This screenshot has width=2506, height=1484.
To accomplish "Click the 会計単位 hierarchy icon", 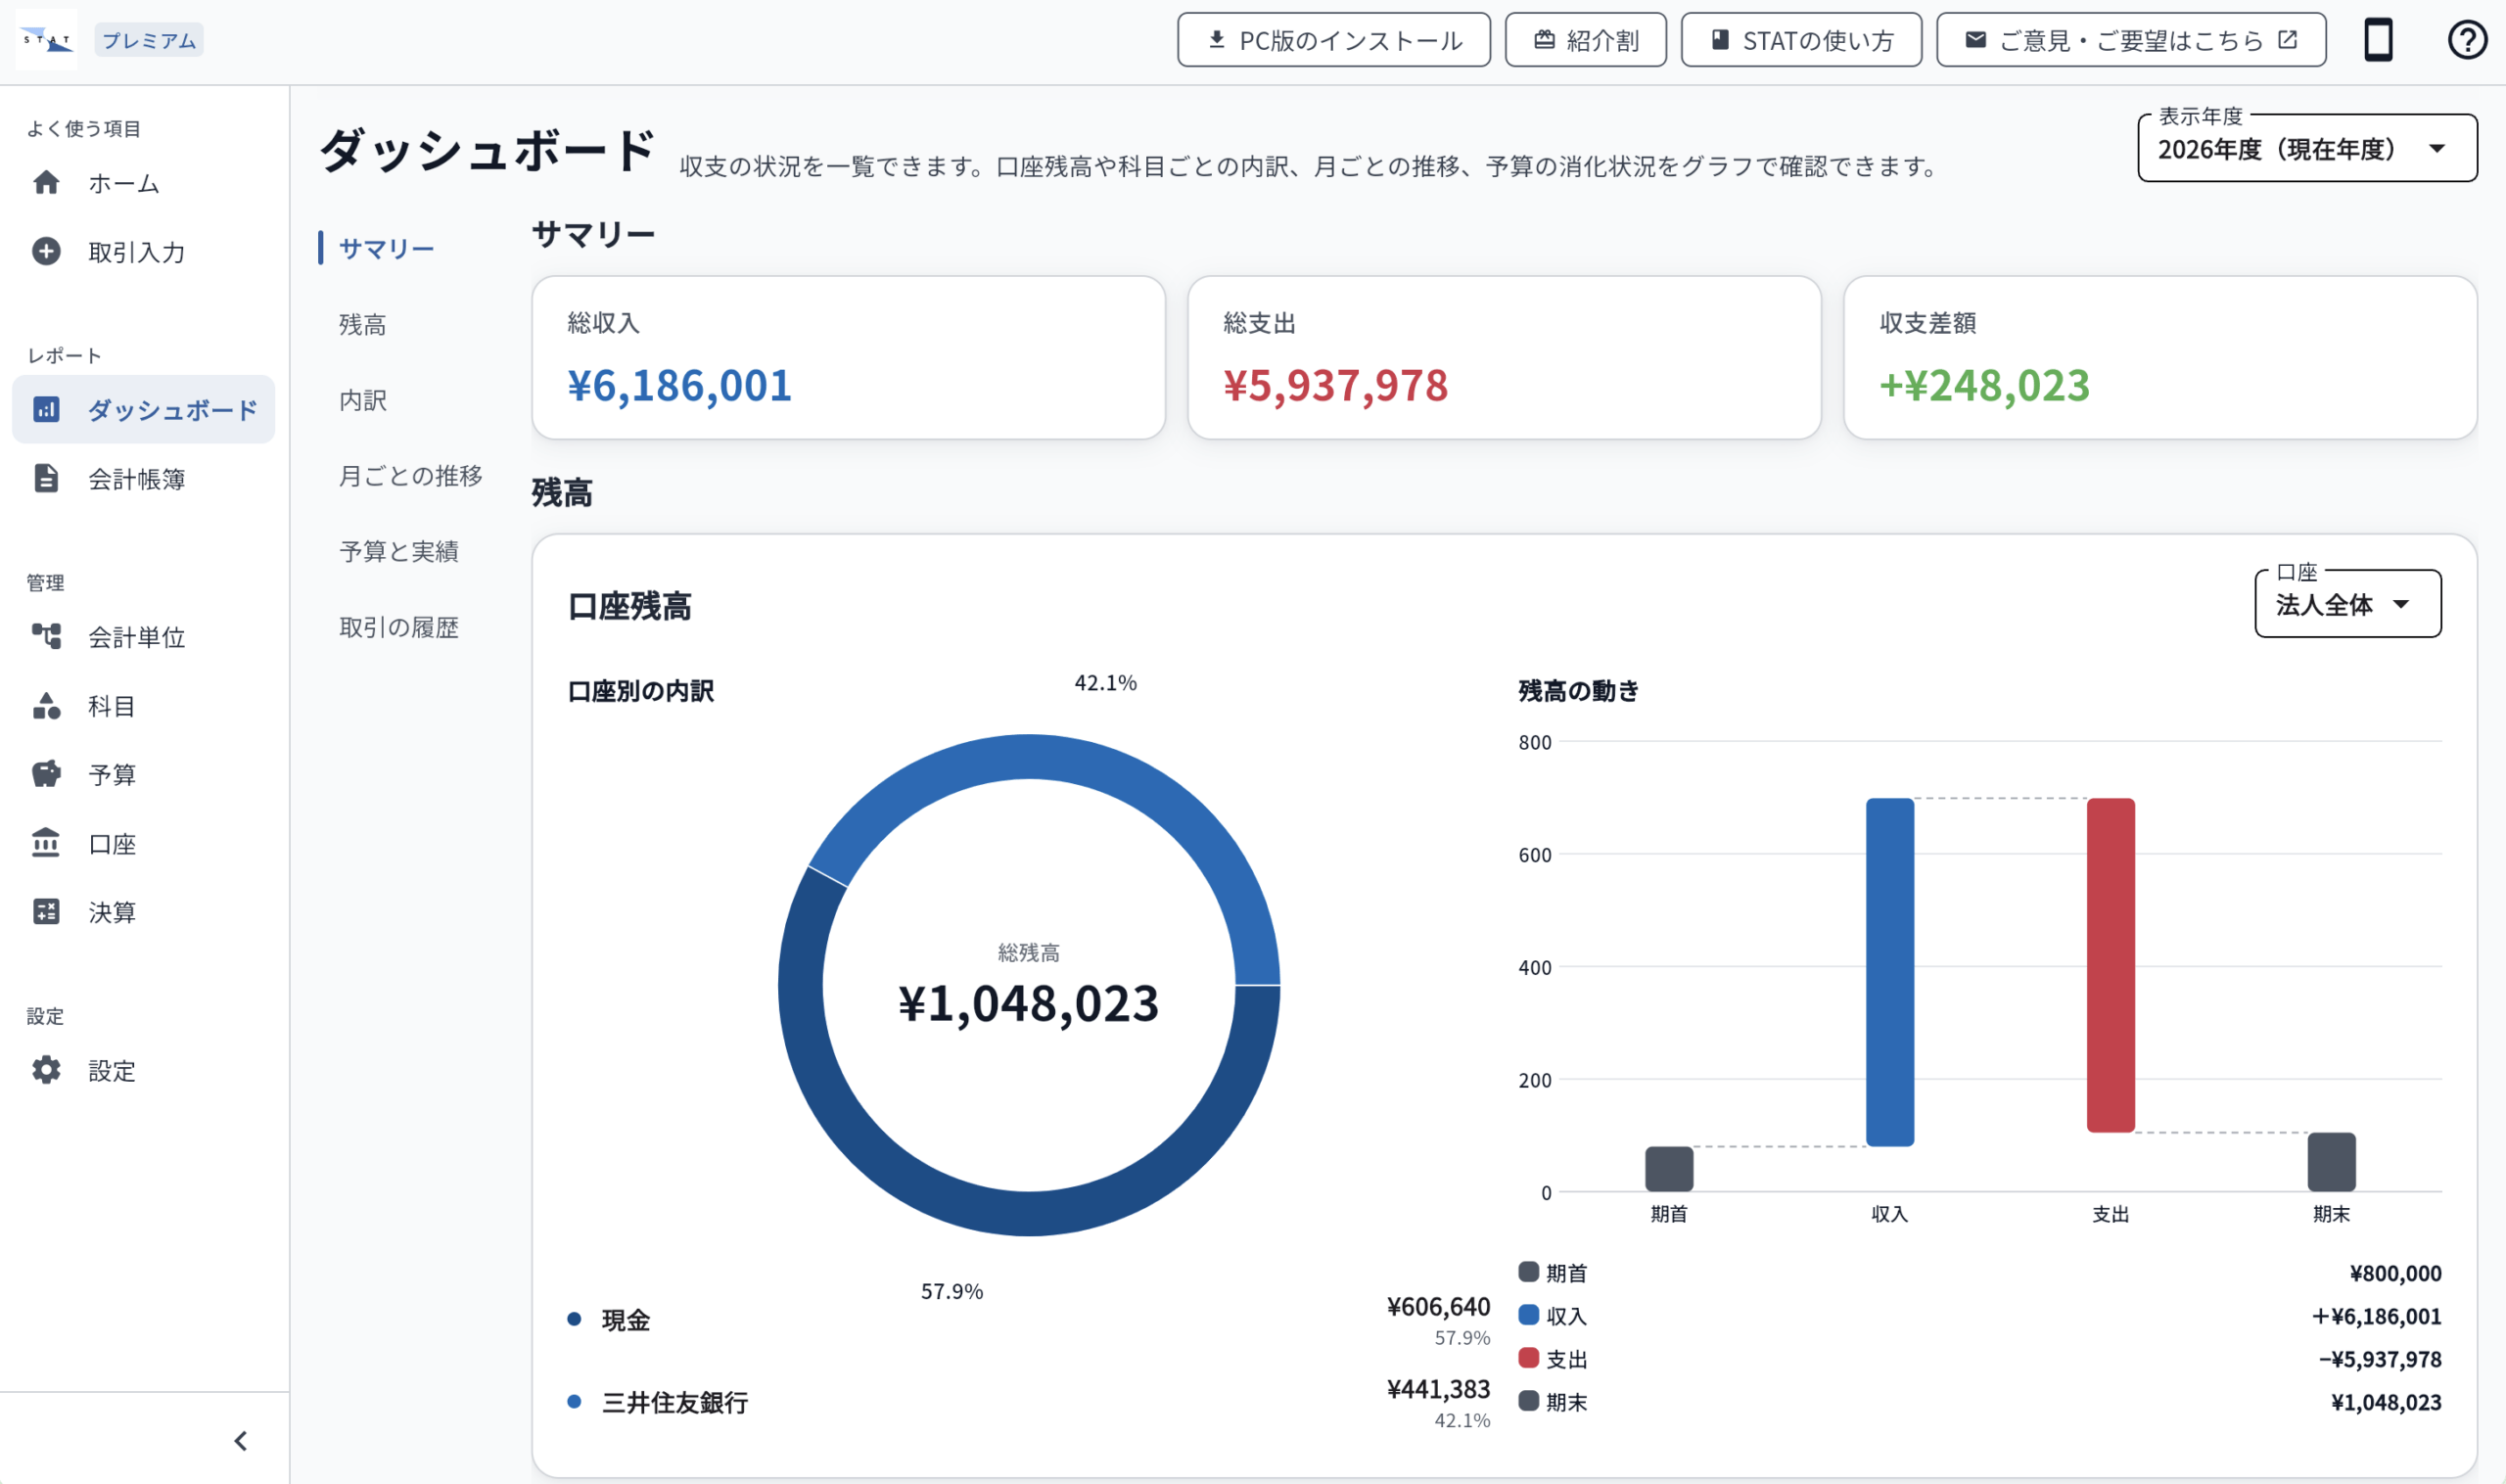I will 46,636.
